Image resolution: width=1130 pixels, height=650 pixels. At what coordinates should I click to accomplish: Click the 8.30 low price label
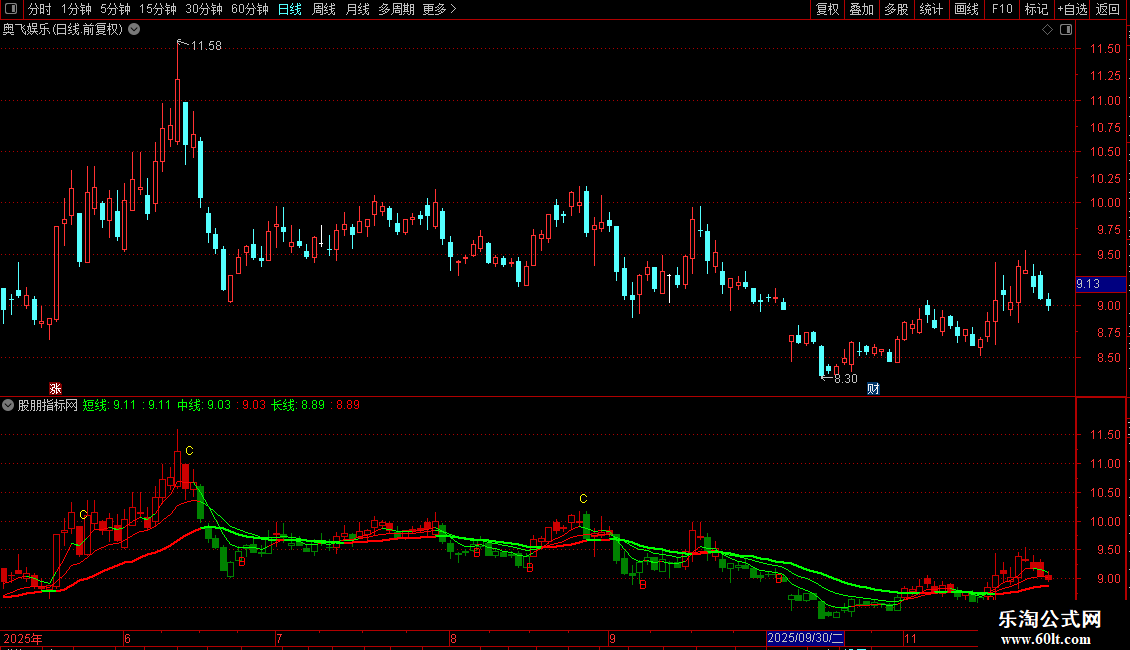[x=845, y=378]
